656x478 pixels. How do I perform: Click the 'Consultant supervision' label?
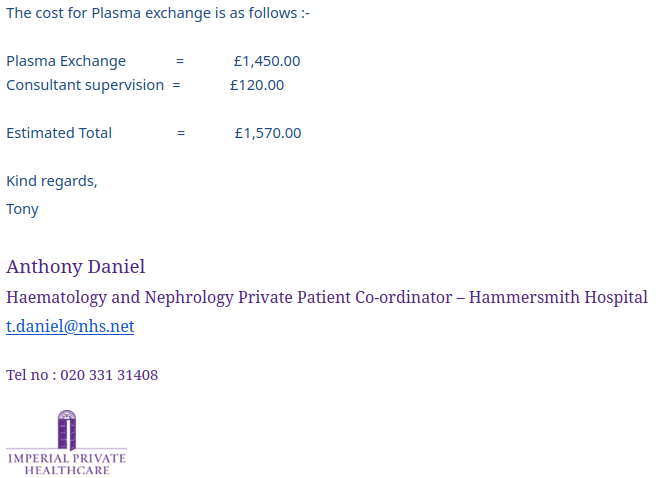(x=85, y=85)
